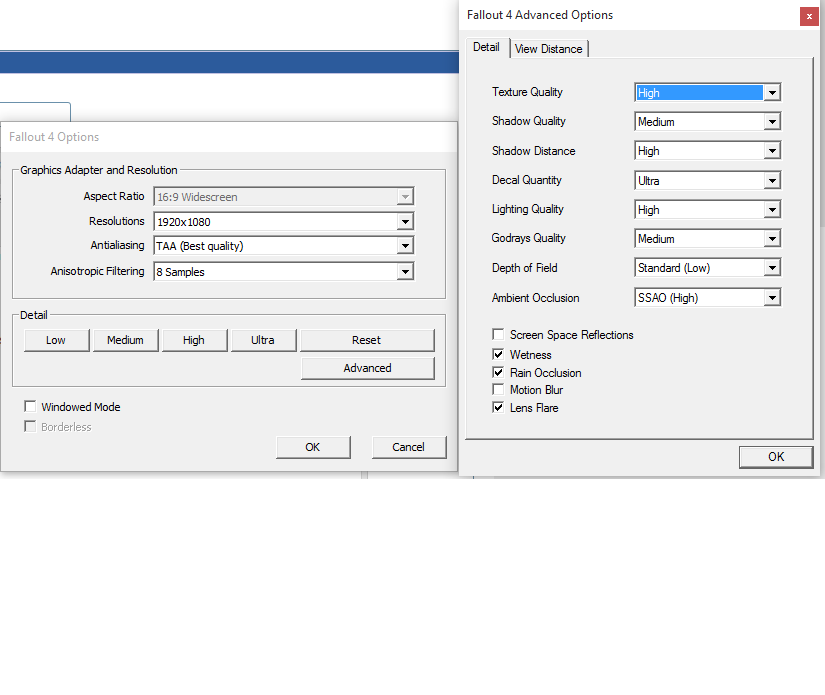Viewport: 825px width, 695px height.
Task: Confirm Advanced Options with its OK button
Action: coord(776,457)
